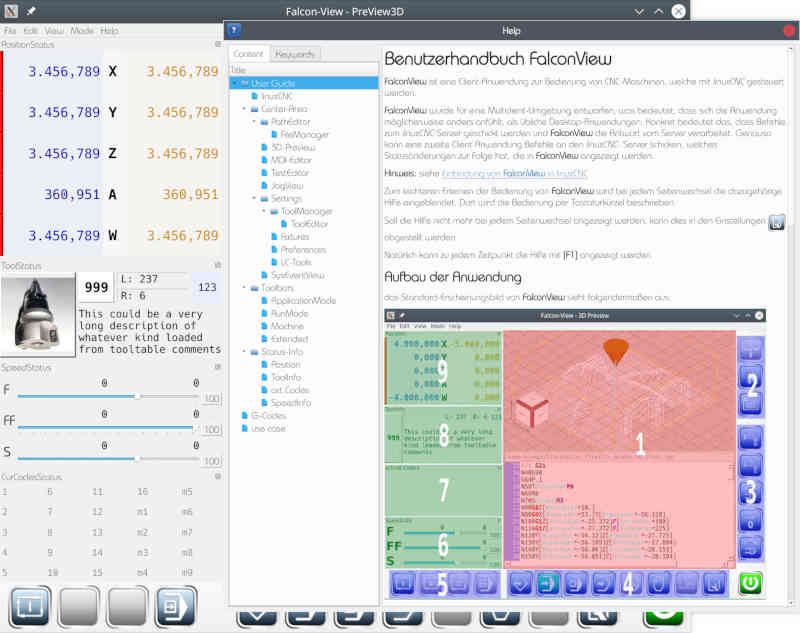800x633 pixels.
Task: Open the Einbindung von FalconView in linuxCNC link
Action: coord(514,173)
